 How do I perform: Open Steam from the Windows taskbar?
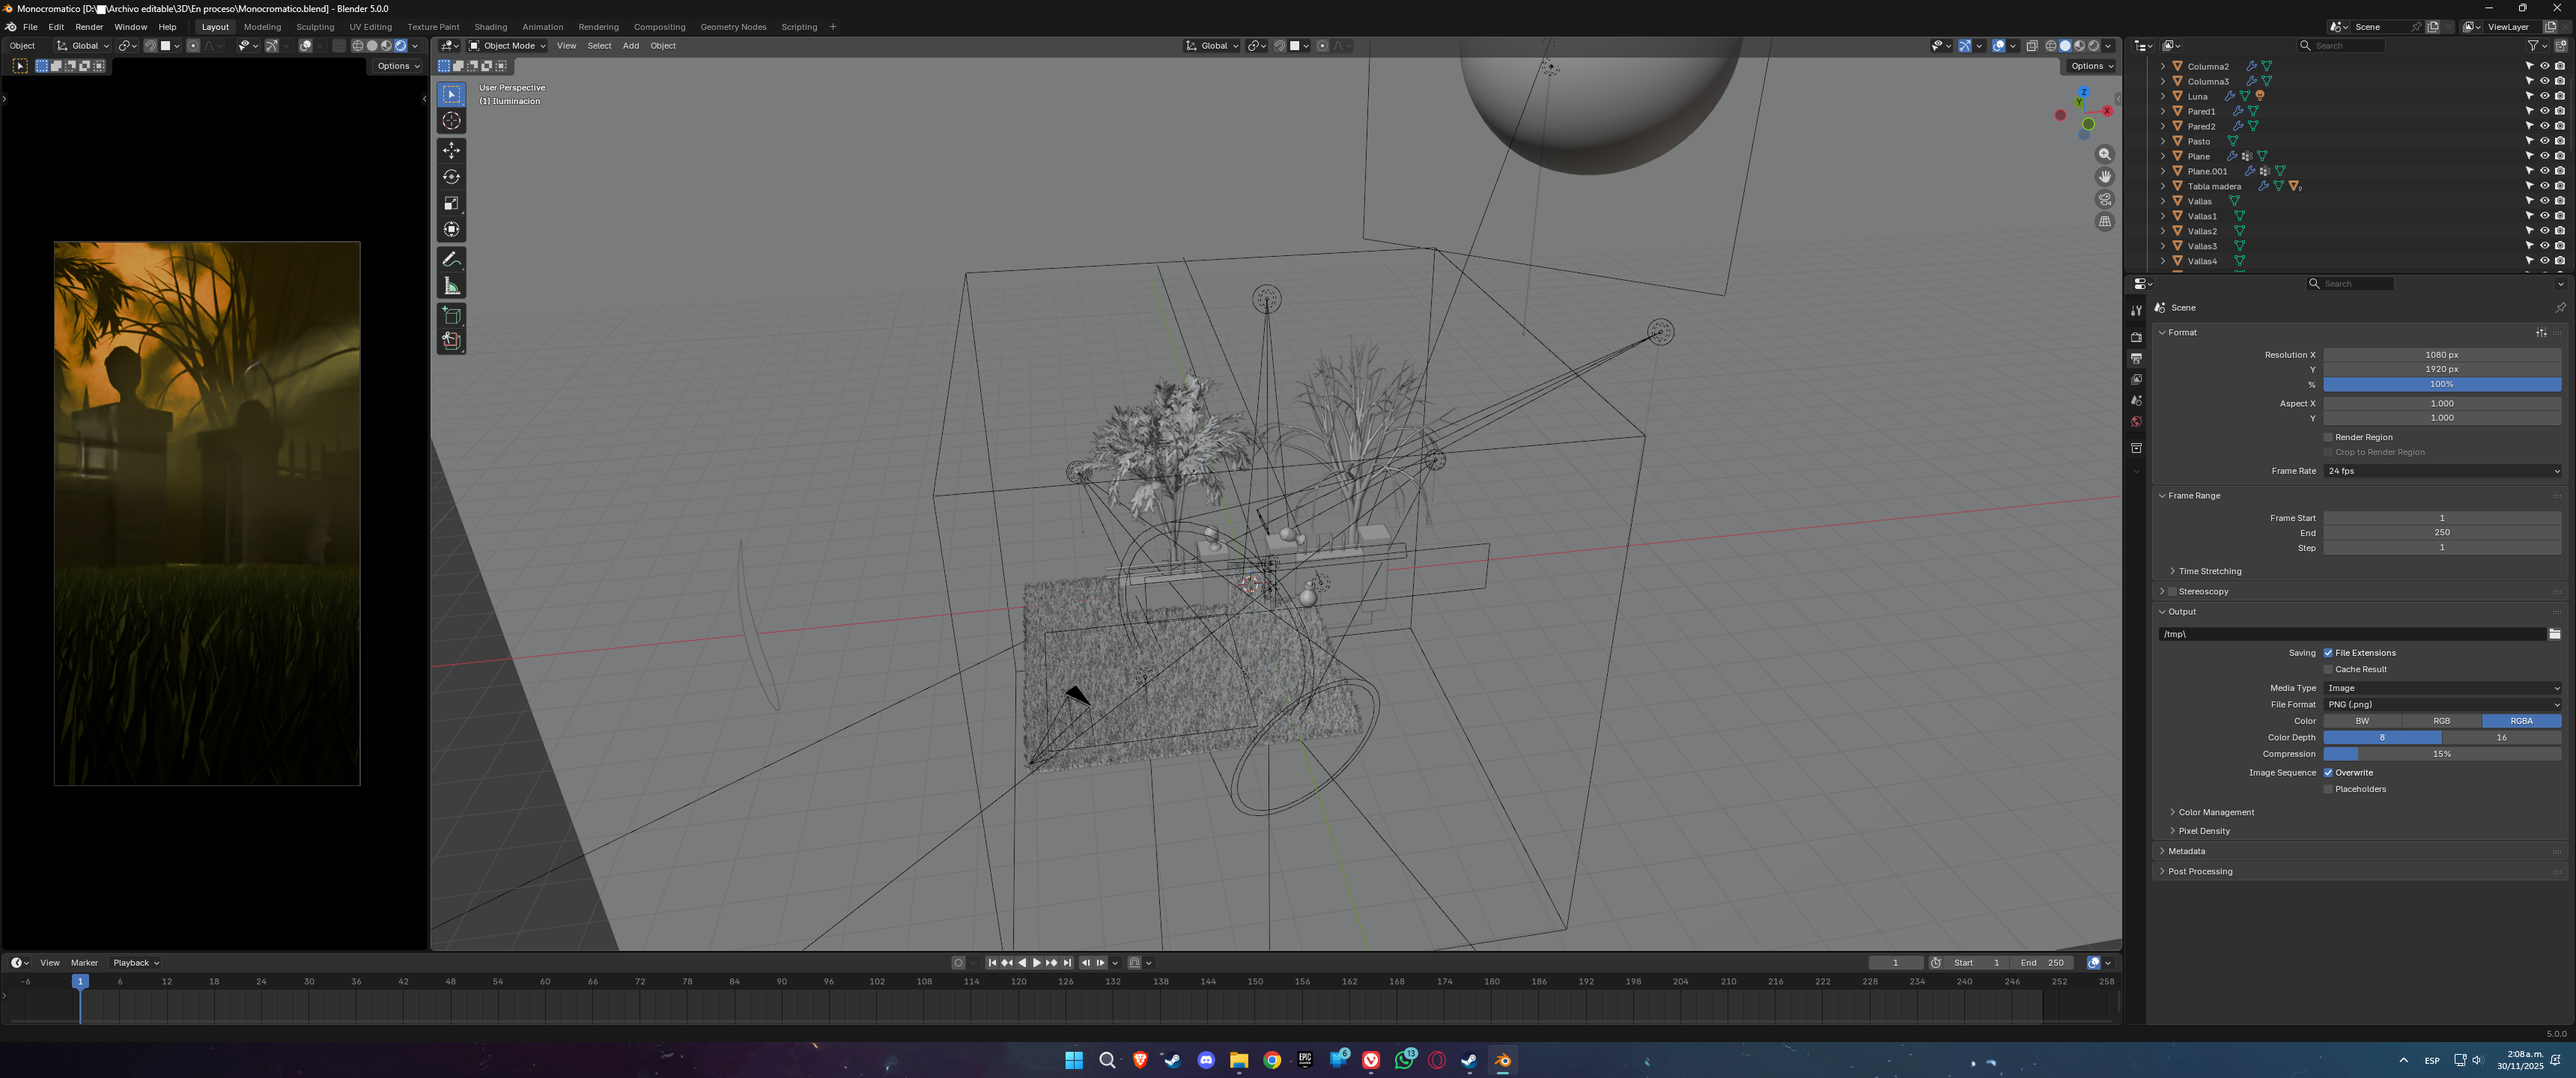click(1172, 1060)
